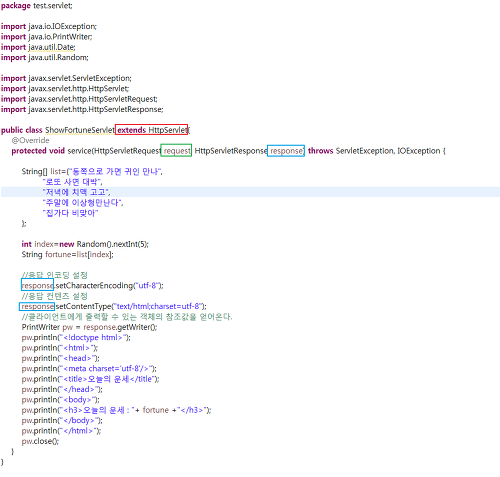Select the "동쪽으로 가면 귀인 만나" string
Image resolution: width=500 pixels, height=477 pixels.
click(x=115, y=172)
